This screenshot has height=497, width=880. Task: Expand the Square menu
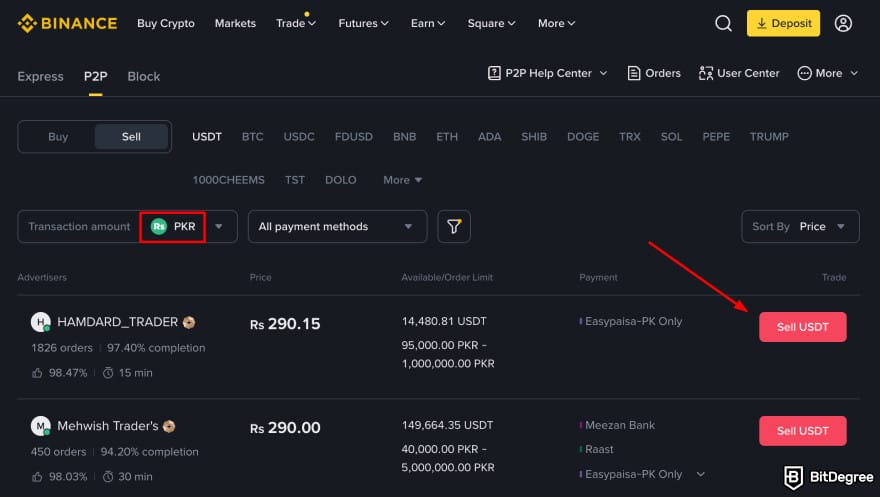[491, 24]
